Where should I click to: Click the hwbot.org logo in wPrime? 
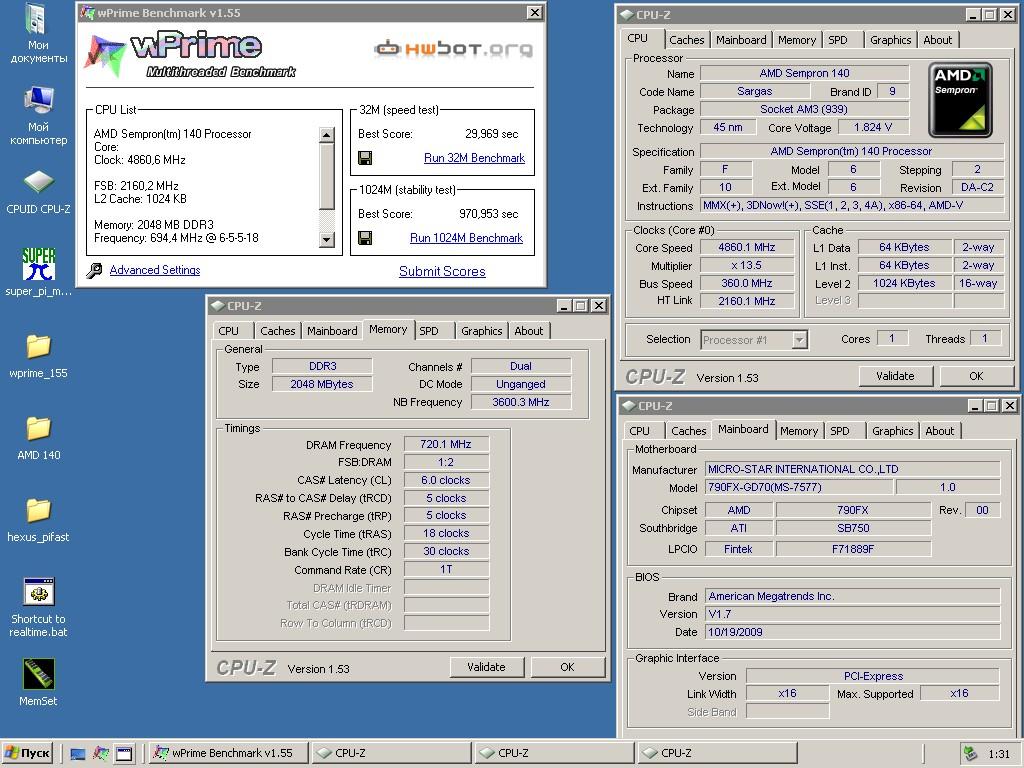[453, 49]
